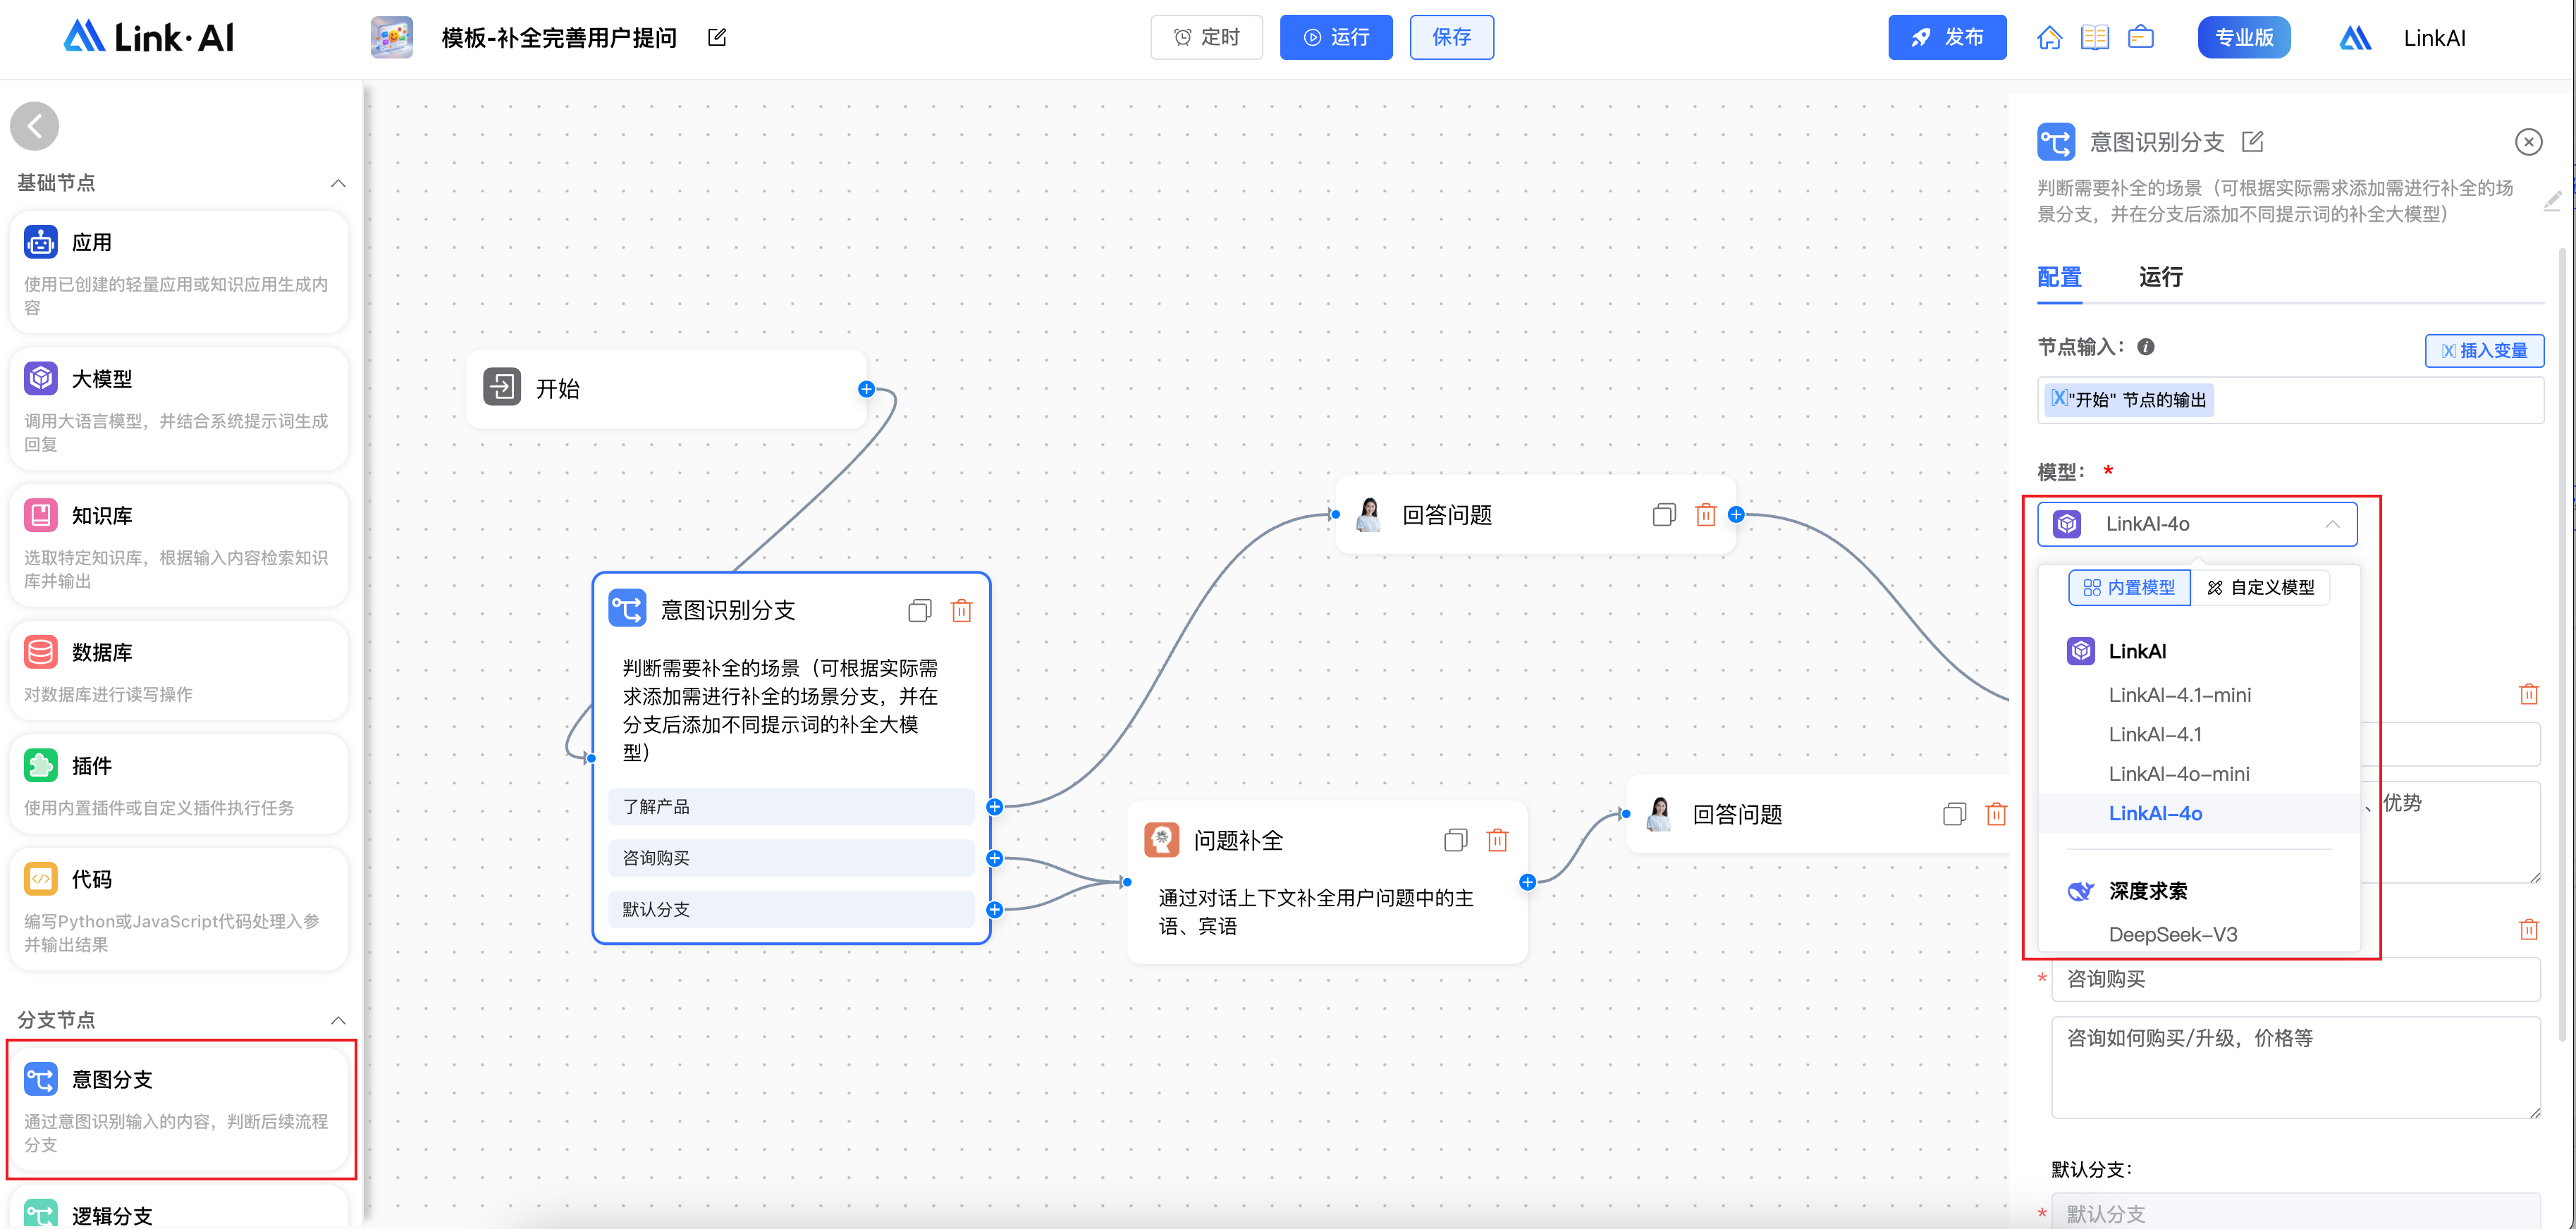Select the 开始 node on canvas
Image resolution: width=2576 pixels, height=1229 pixels.
[667, 389]
